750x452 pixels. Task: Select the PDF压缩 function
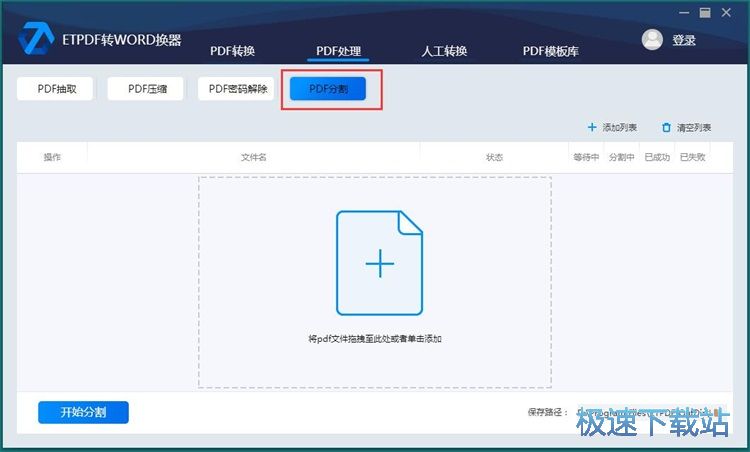point(145,89)
